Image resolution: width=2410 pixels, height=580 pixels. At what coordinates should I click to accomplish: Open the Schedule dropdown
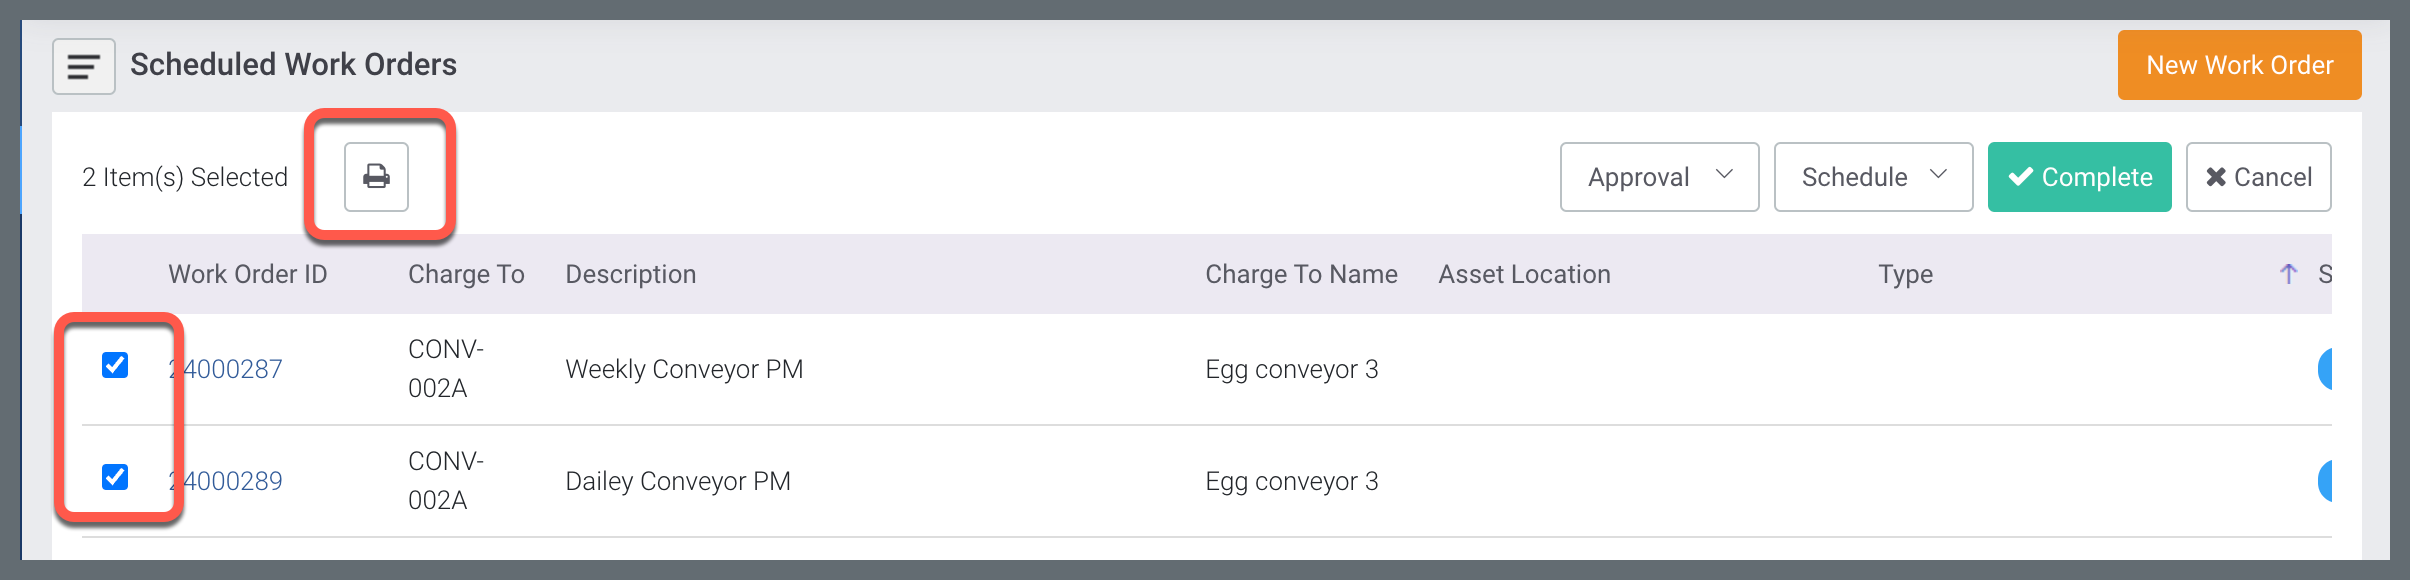pos(1873,177)
